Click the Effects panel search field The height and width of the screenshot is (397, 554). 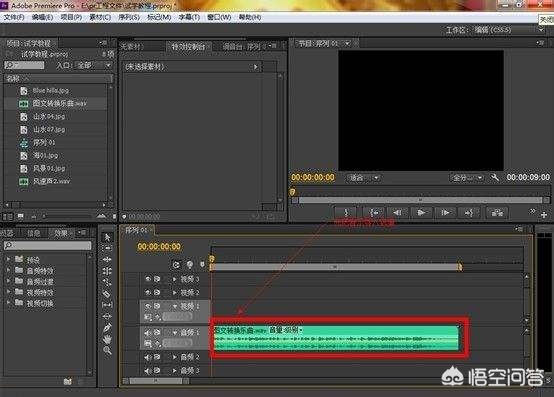(48, 245)
